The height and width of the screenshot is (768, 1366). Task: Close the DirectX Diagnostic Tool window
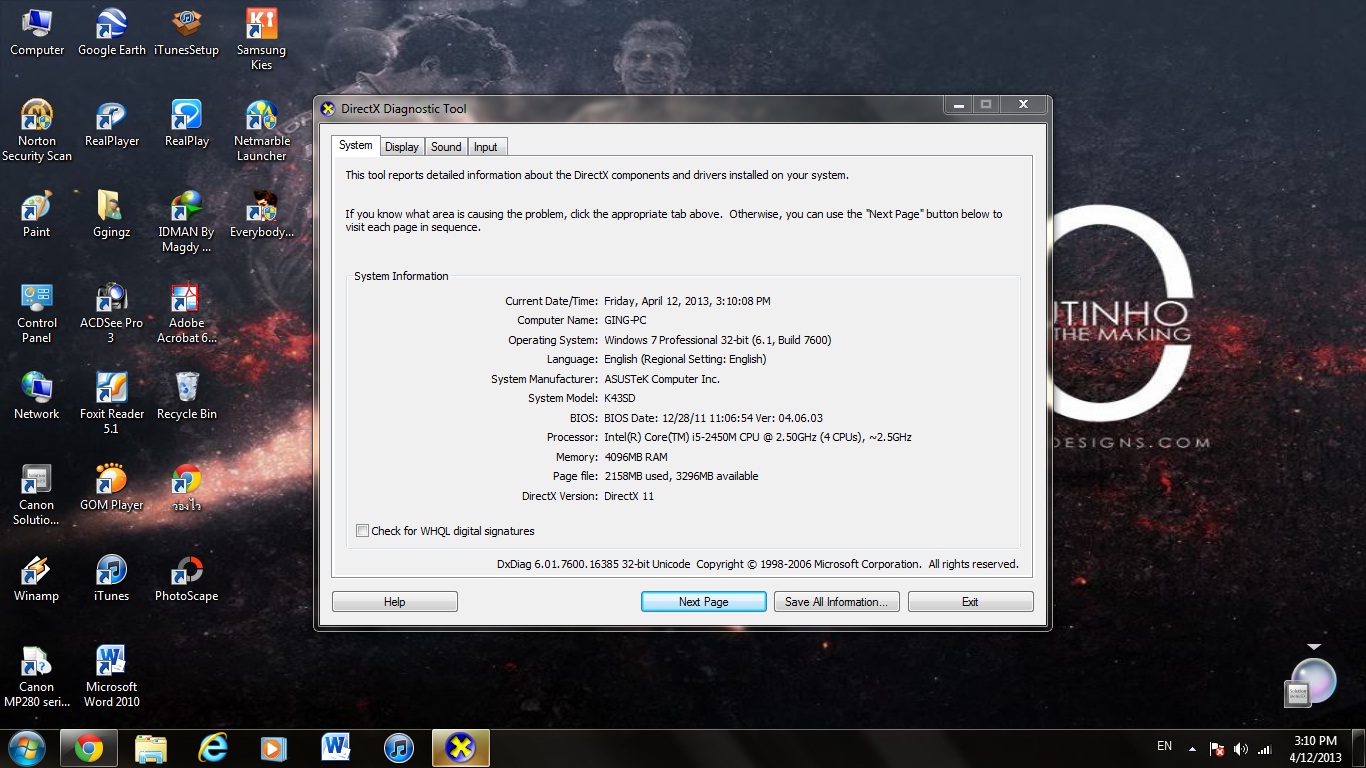coord(1023,105)
